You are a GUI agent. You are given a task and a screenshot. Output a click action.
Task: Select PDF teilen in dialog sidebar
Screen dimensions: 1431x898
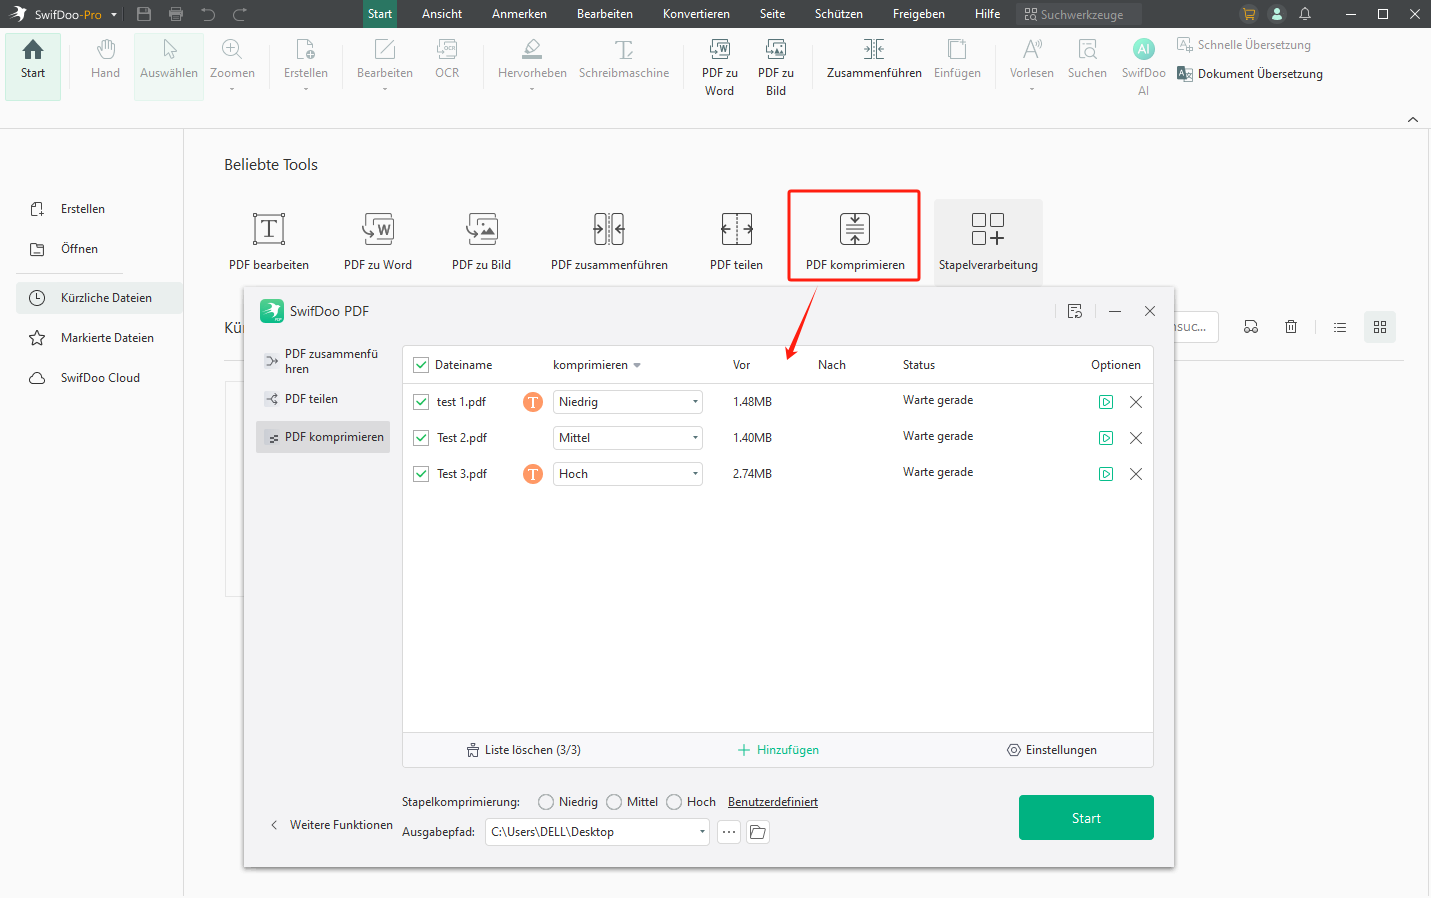(323, 399)
